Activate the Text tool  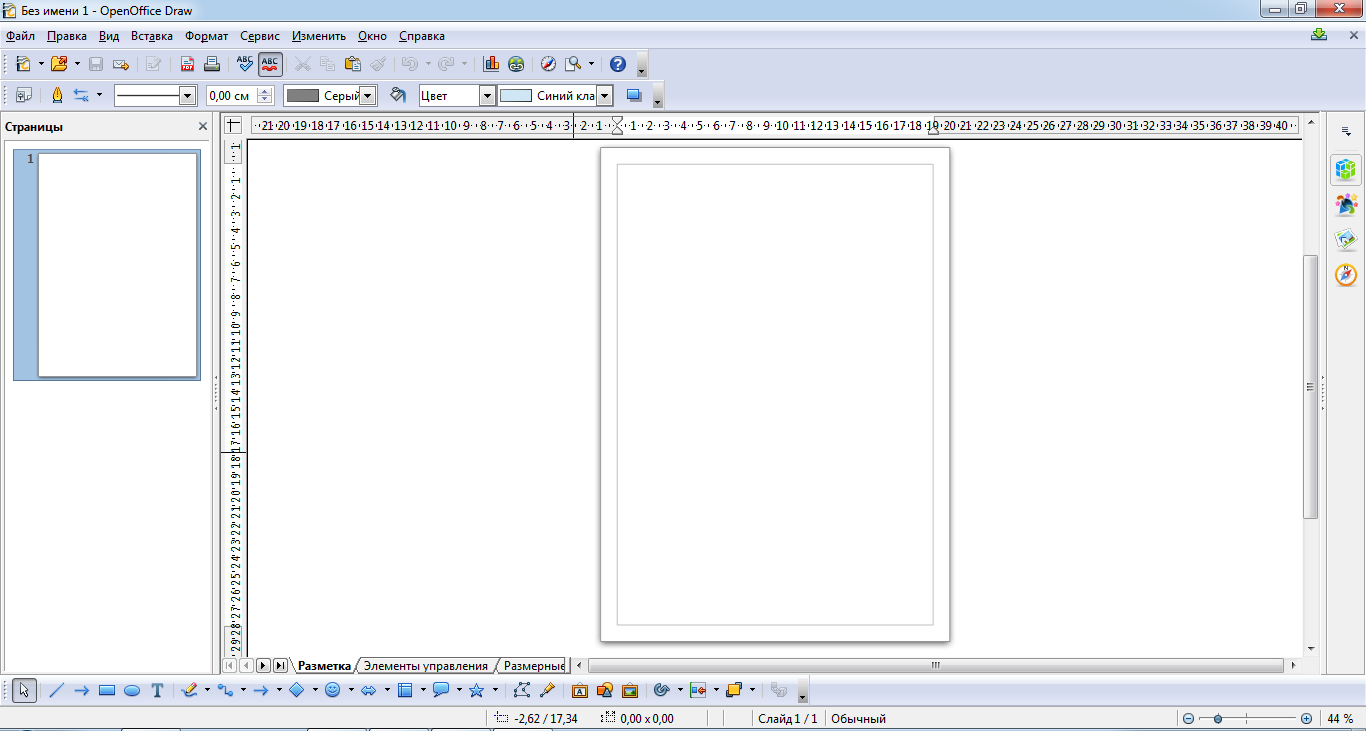pyautogui.click(x=157, y=690)
